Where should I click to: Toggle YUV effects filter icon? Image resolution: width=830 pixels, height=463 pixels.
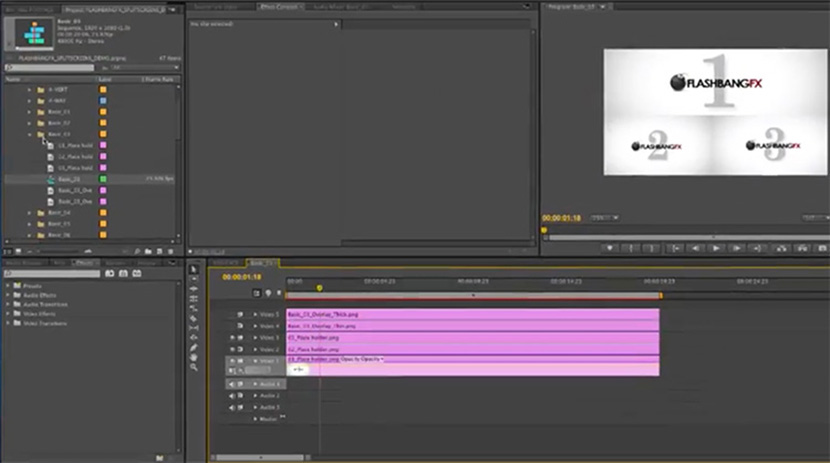click(x=137, y=274)
